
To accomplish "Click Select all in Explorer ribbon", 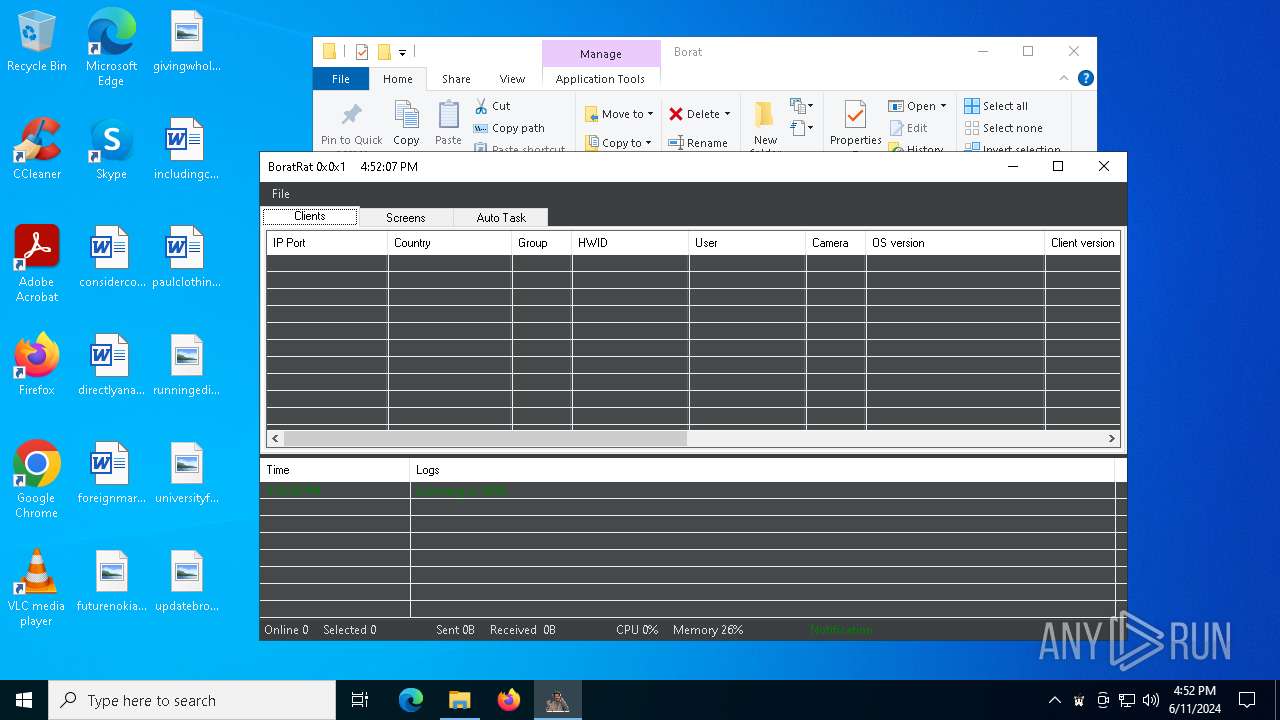I will pos(996,106).
